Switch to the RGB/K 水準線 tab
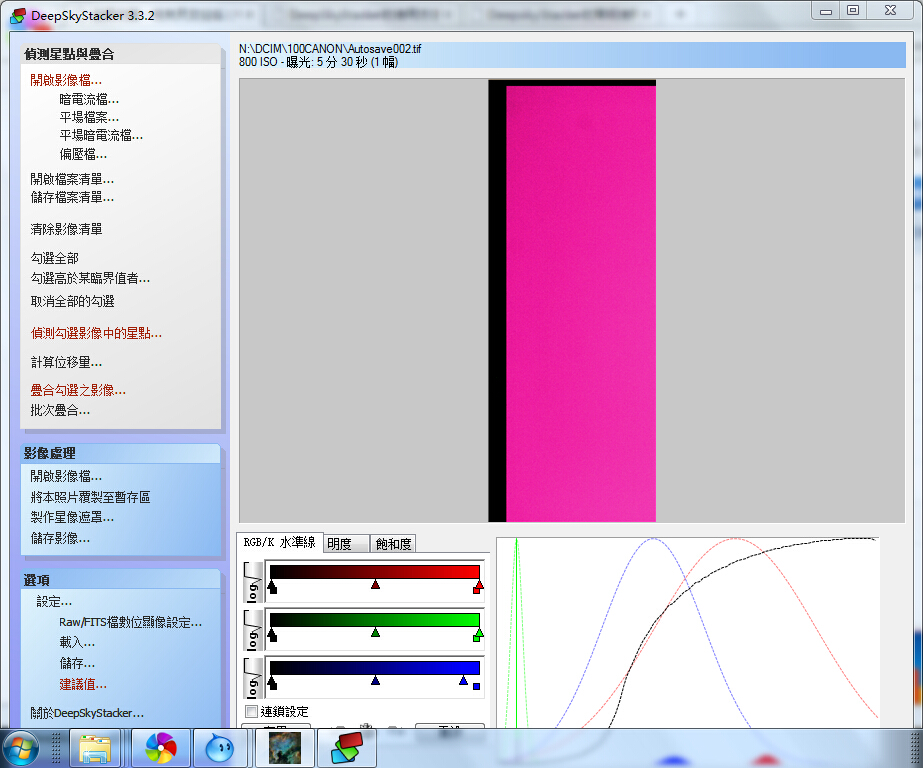This screenshot has width=923, height=768. click(x=280, y=542)
